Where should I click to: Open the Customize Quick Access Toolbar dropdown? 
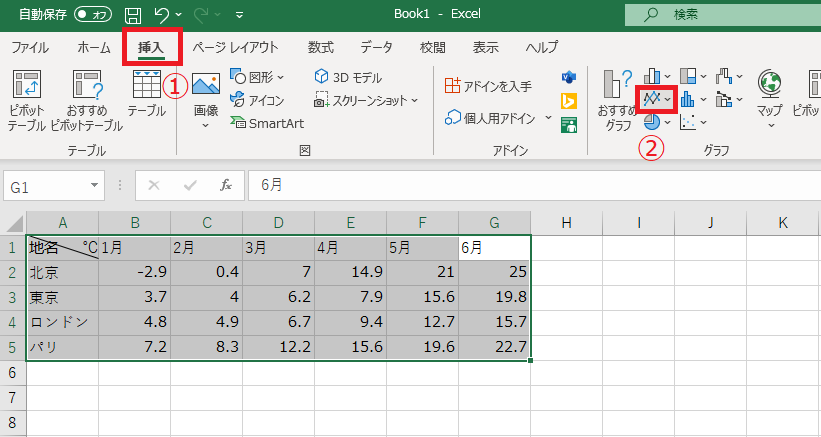point(239,15)
